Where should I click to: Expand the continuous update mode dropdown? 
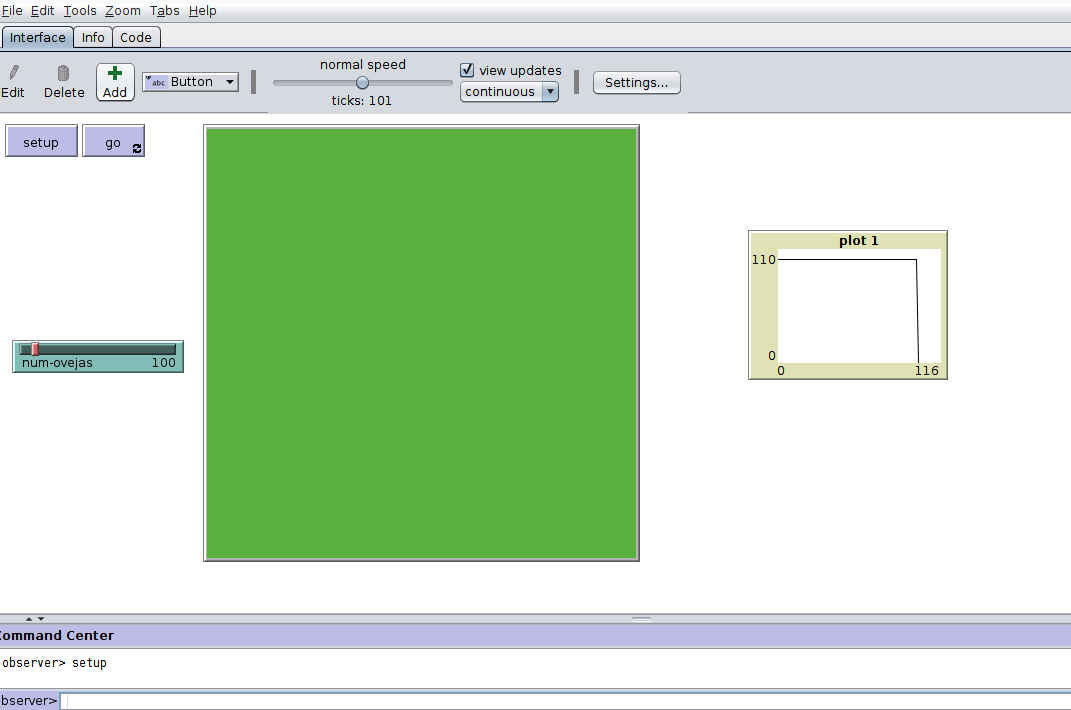[509, 92]
